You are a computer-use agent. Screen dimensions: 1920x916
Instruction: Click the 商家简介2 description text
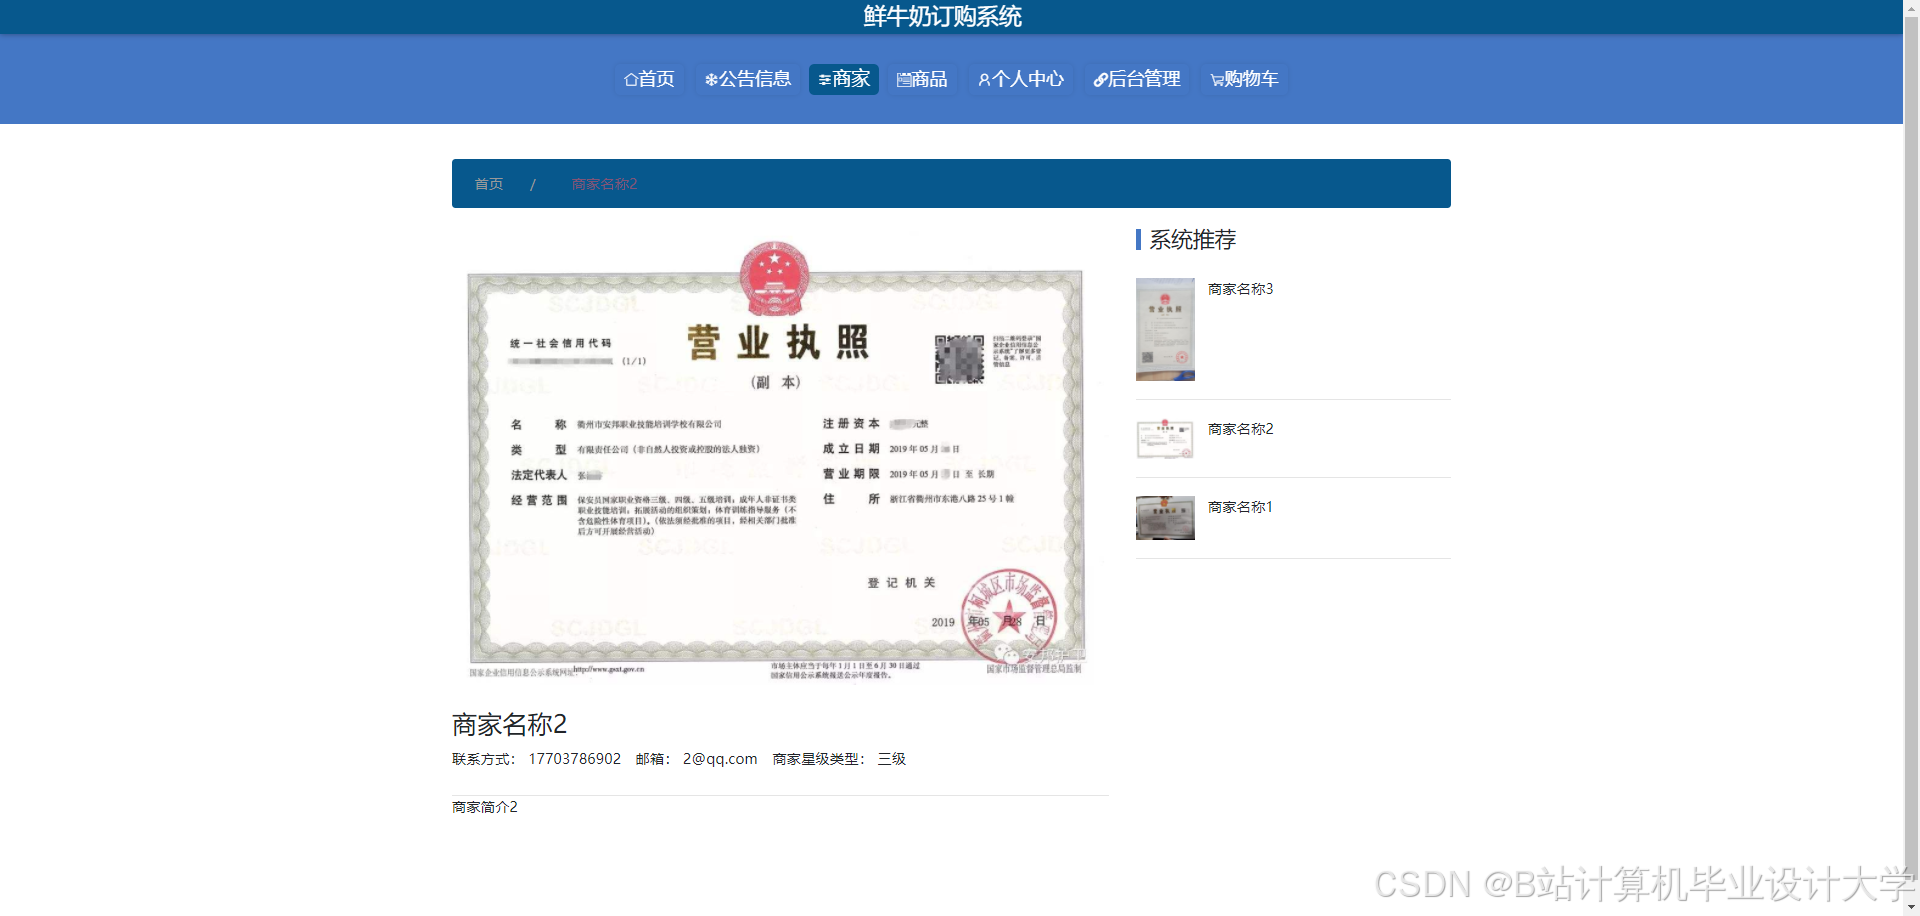[485, 807]
